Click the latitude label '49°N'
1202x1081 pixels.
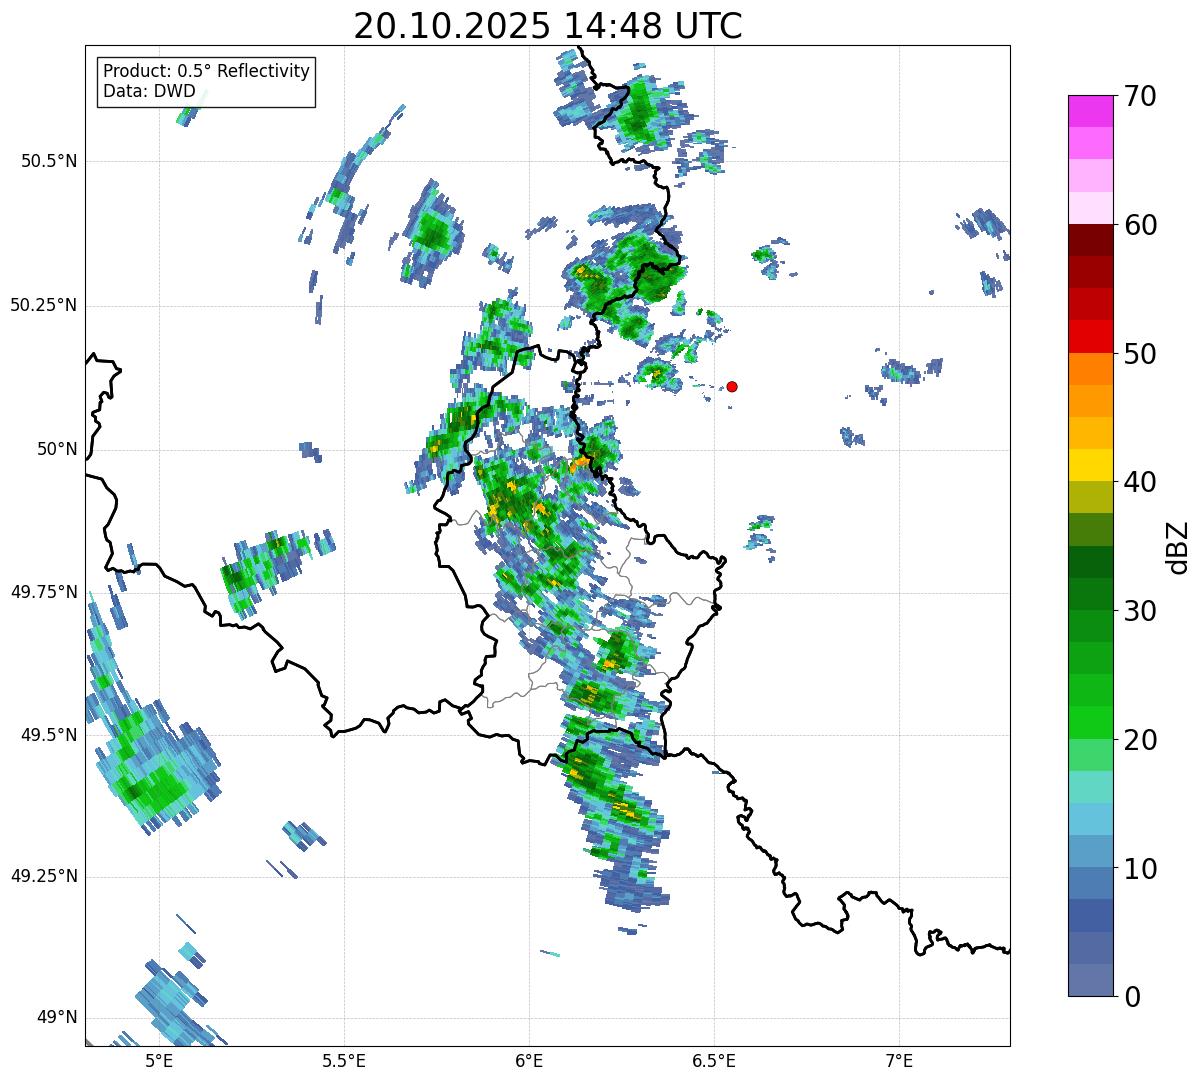coord(58,1017)
